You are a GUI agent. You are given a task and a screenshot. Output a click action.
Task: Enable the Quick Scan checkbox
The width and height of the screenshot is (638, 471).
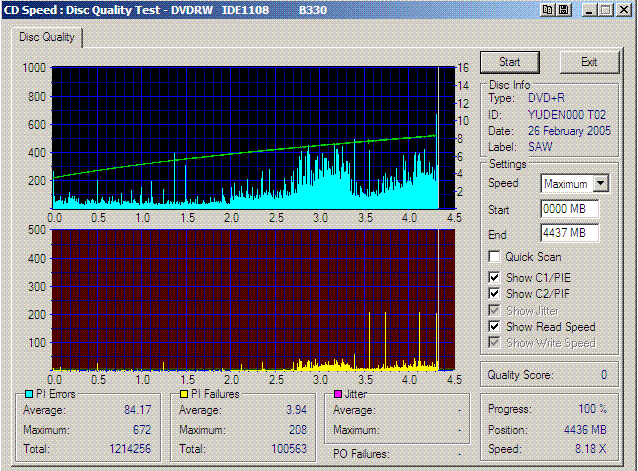click(x=494, y=257)
